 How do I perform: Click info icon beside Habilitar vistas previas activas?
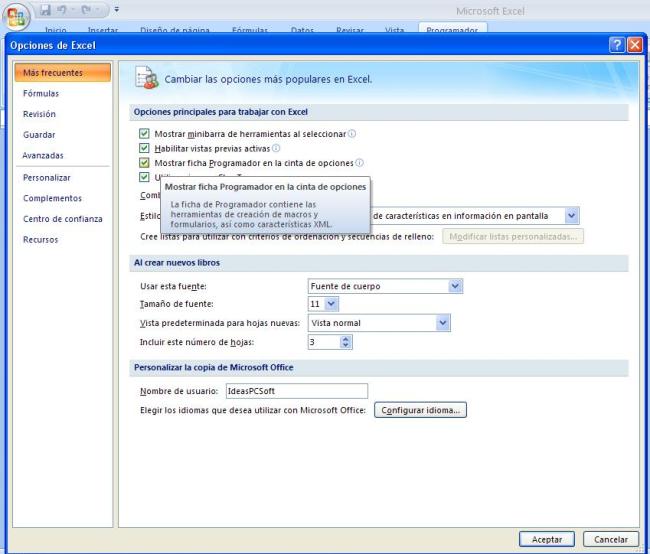(x=276, y=148)
